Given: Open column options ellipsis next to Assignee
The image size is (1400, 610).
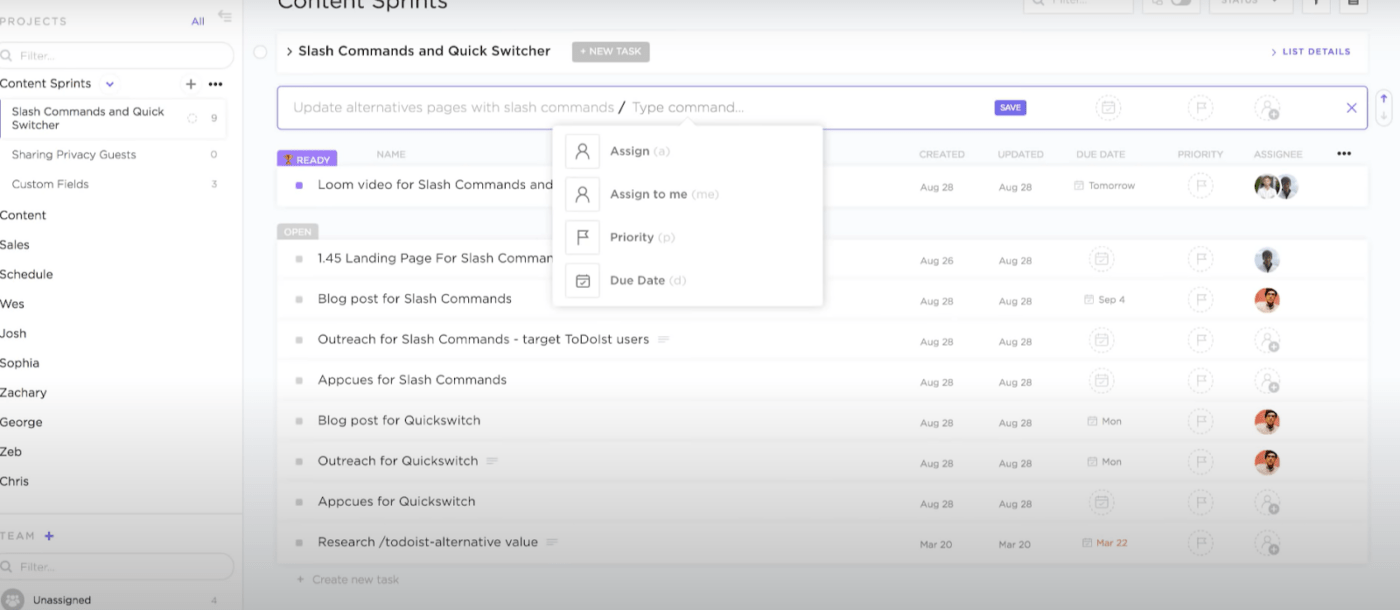Looking at the screenshot, I should tap(1343, 154).
